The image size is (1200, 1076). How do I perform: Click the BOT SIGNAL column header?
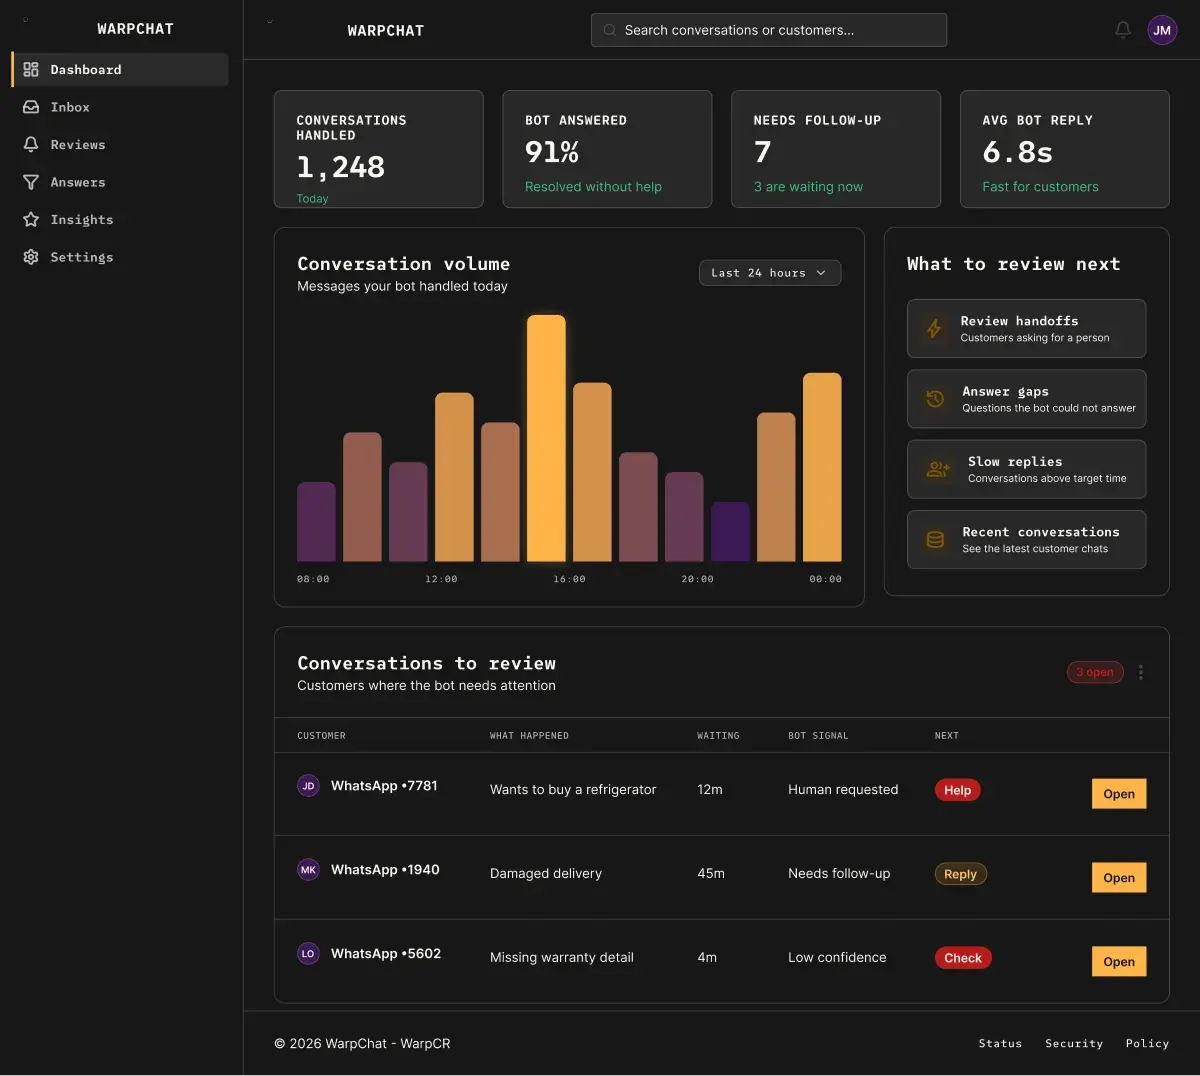tap(818, 736)
